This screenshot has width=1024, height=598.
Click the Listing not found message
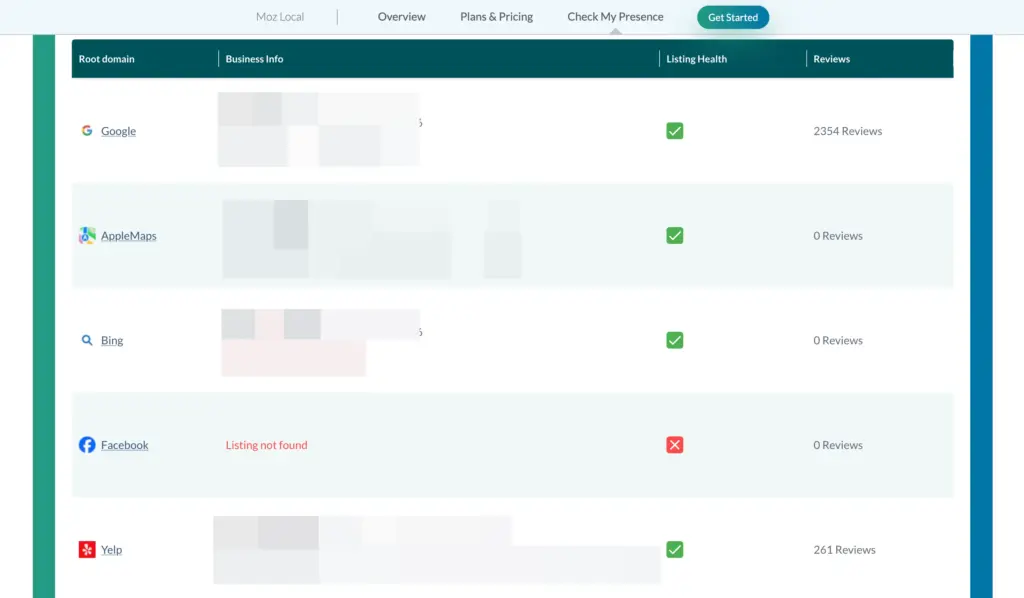click(266, 445)
